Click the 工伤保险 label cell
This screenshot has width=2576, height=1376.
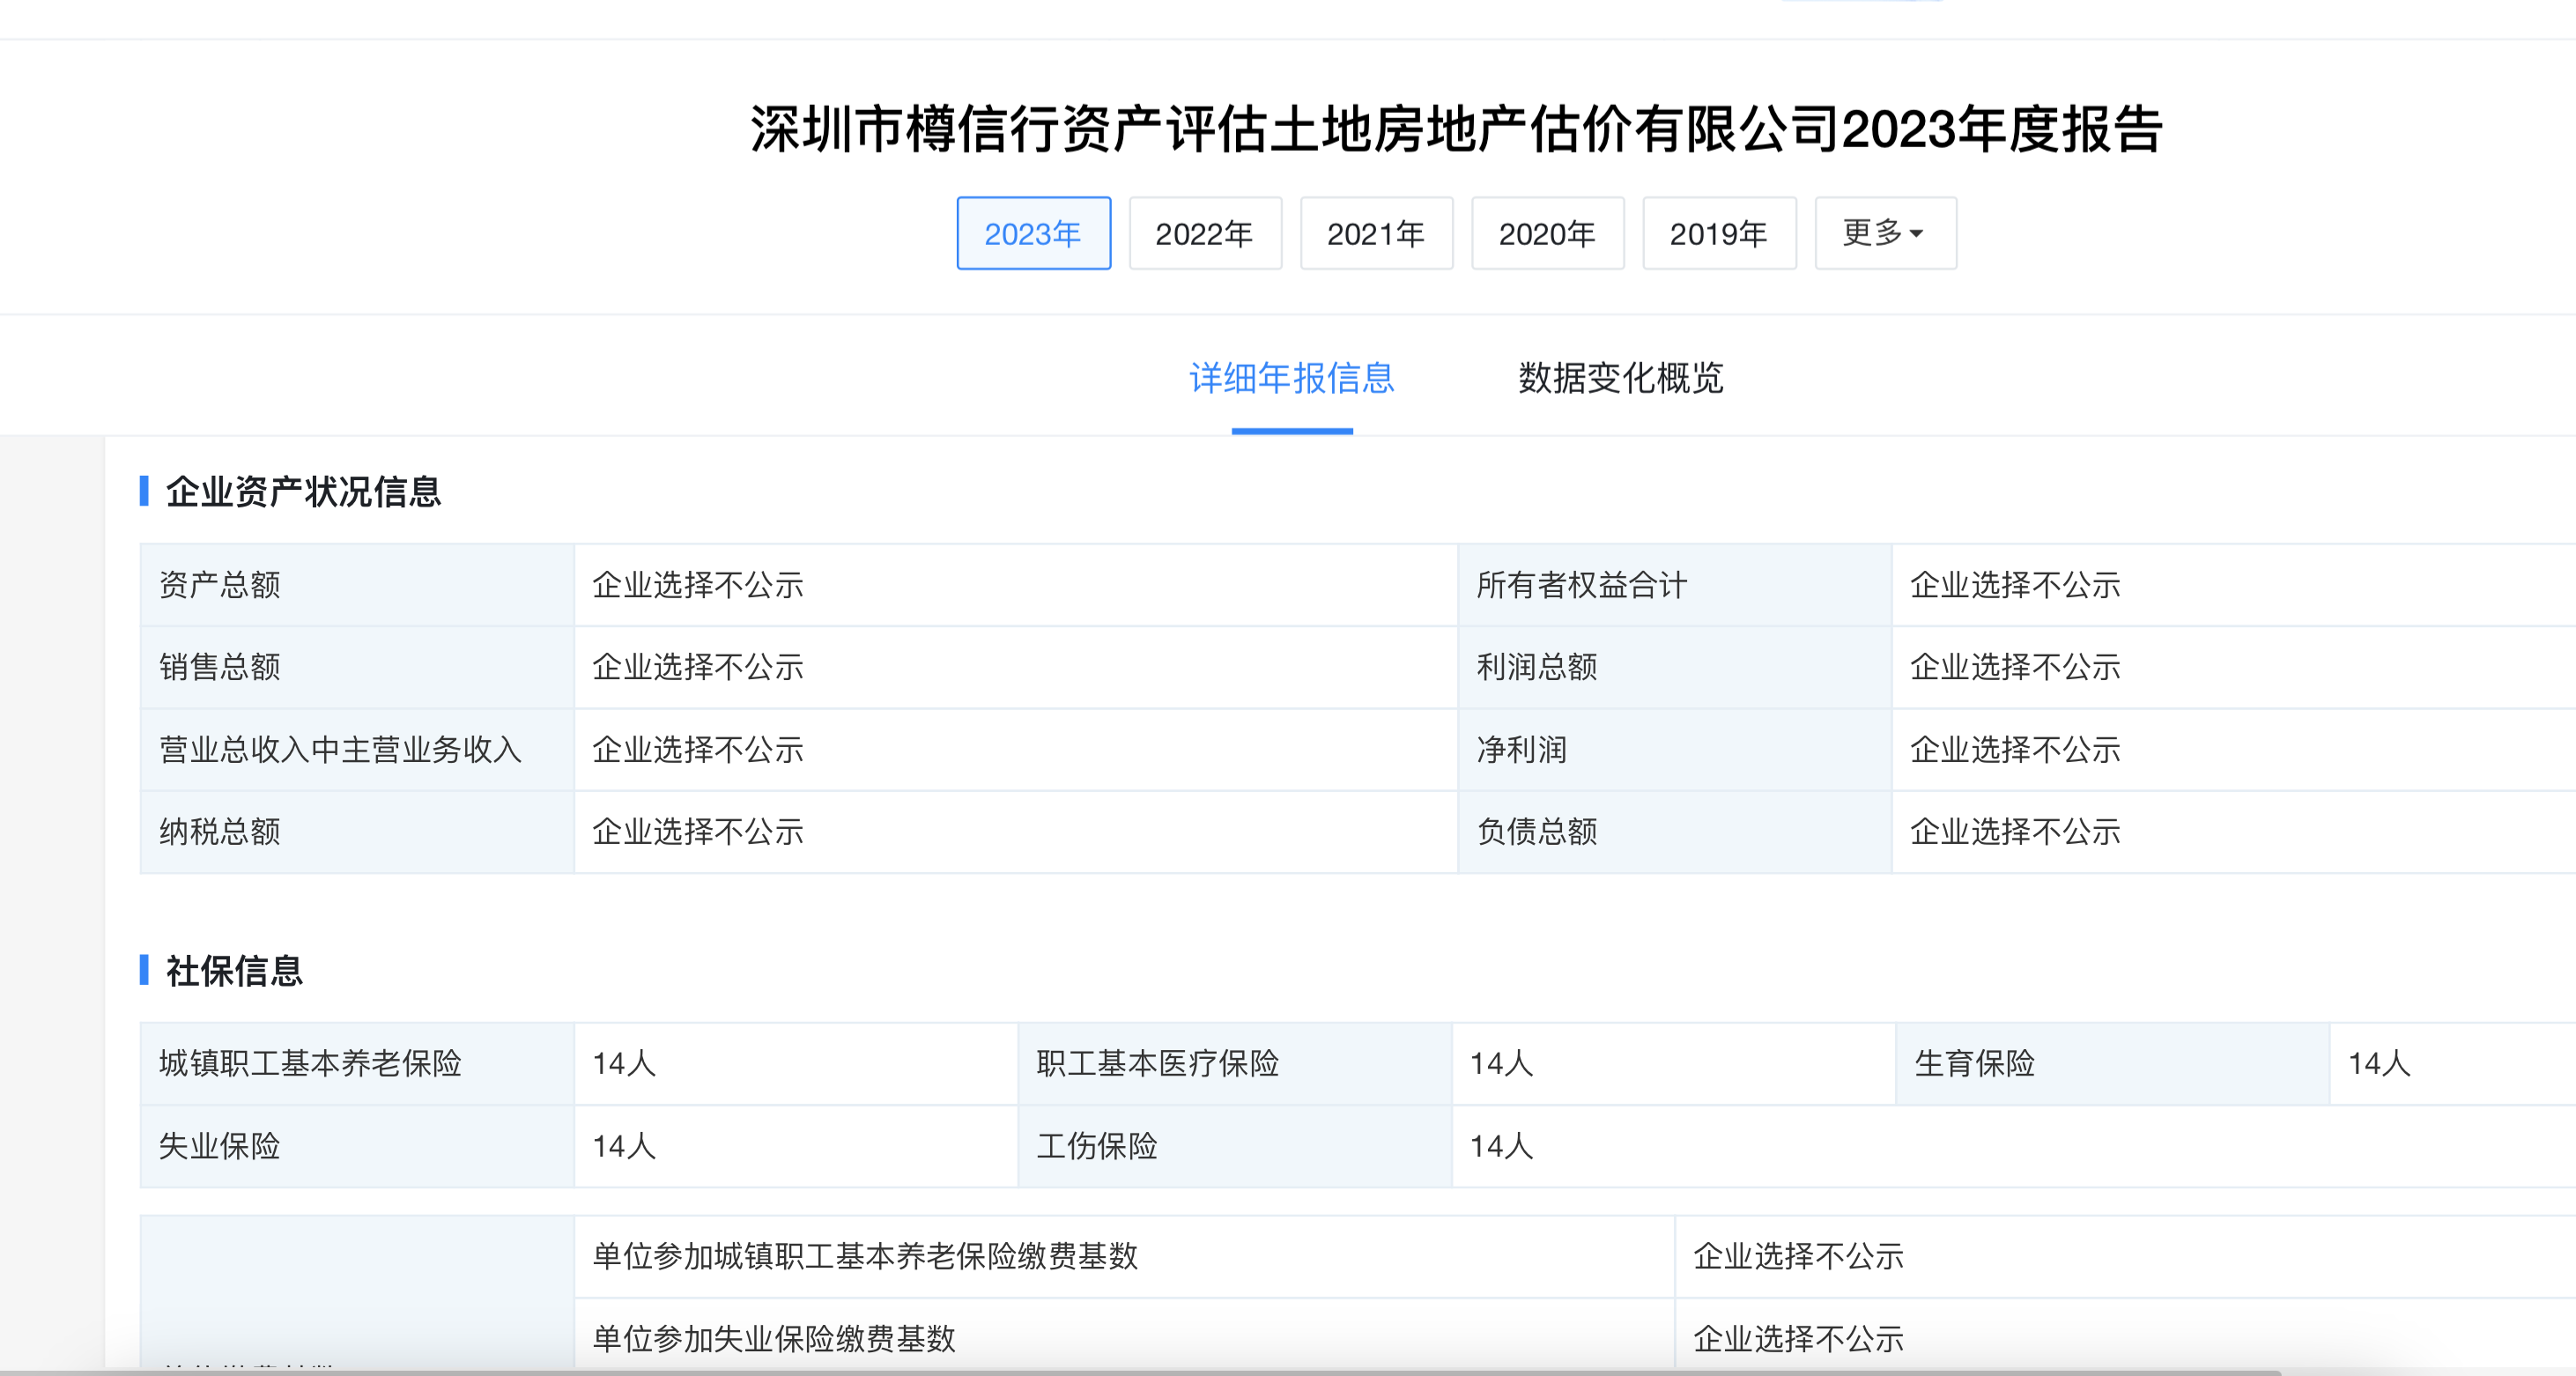pos(1097,1146)
